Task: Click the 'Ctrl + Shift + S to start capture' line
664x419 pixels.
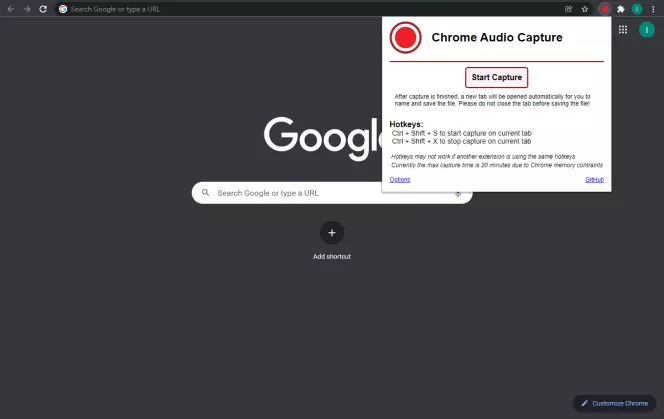Action: pyautogui.click(x=462, y=133)
